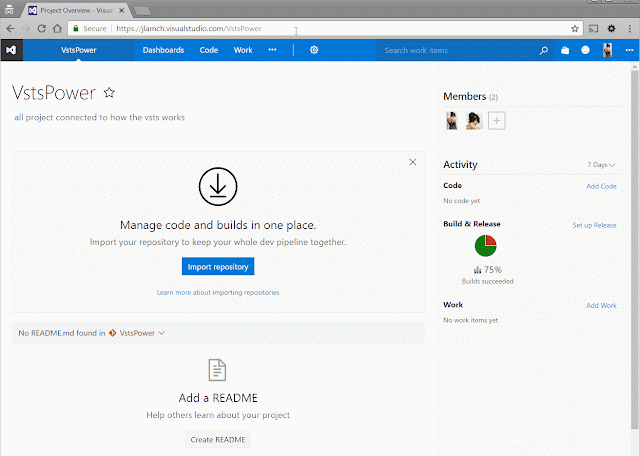Click the builds chart icon next to 75%
640x456 pixels.
[477, 270]
